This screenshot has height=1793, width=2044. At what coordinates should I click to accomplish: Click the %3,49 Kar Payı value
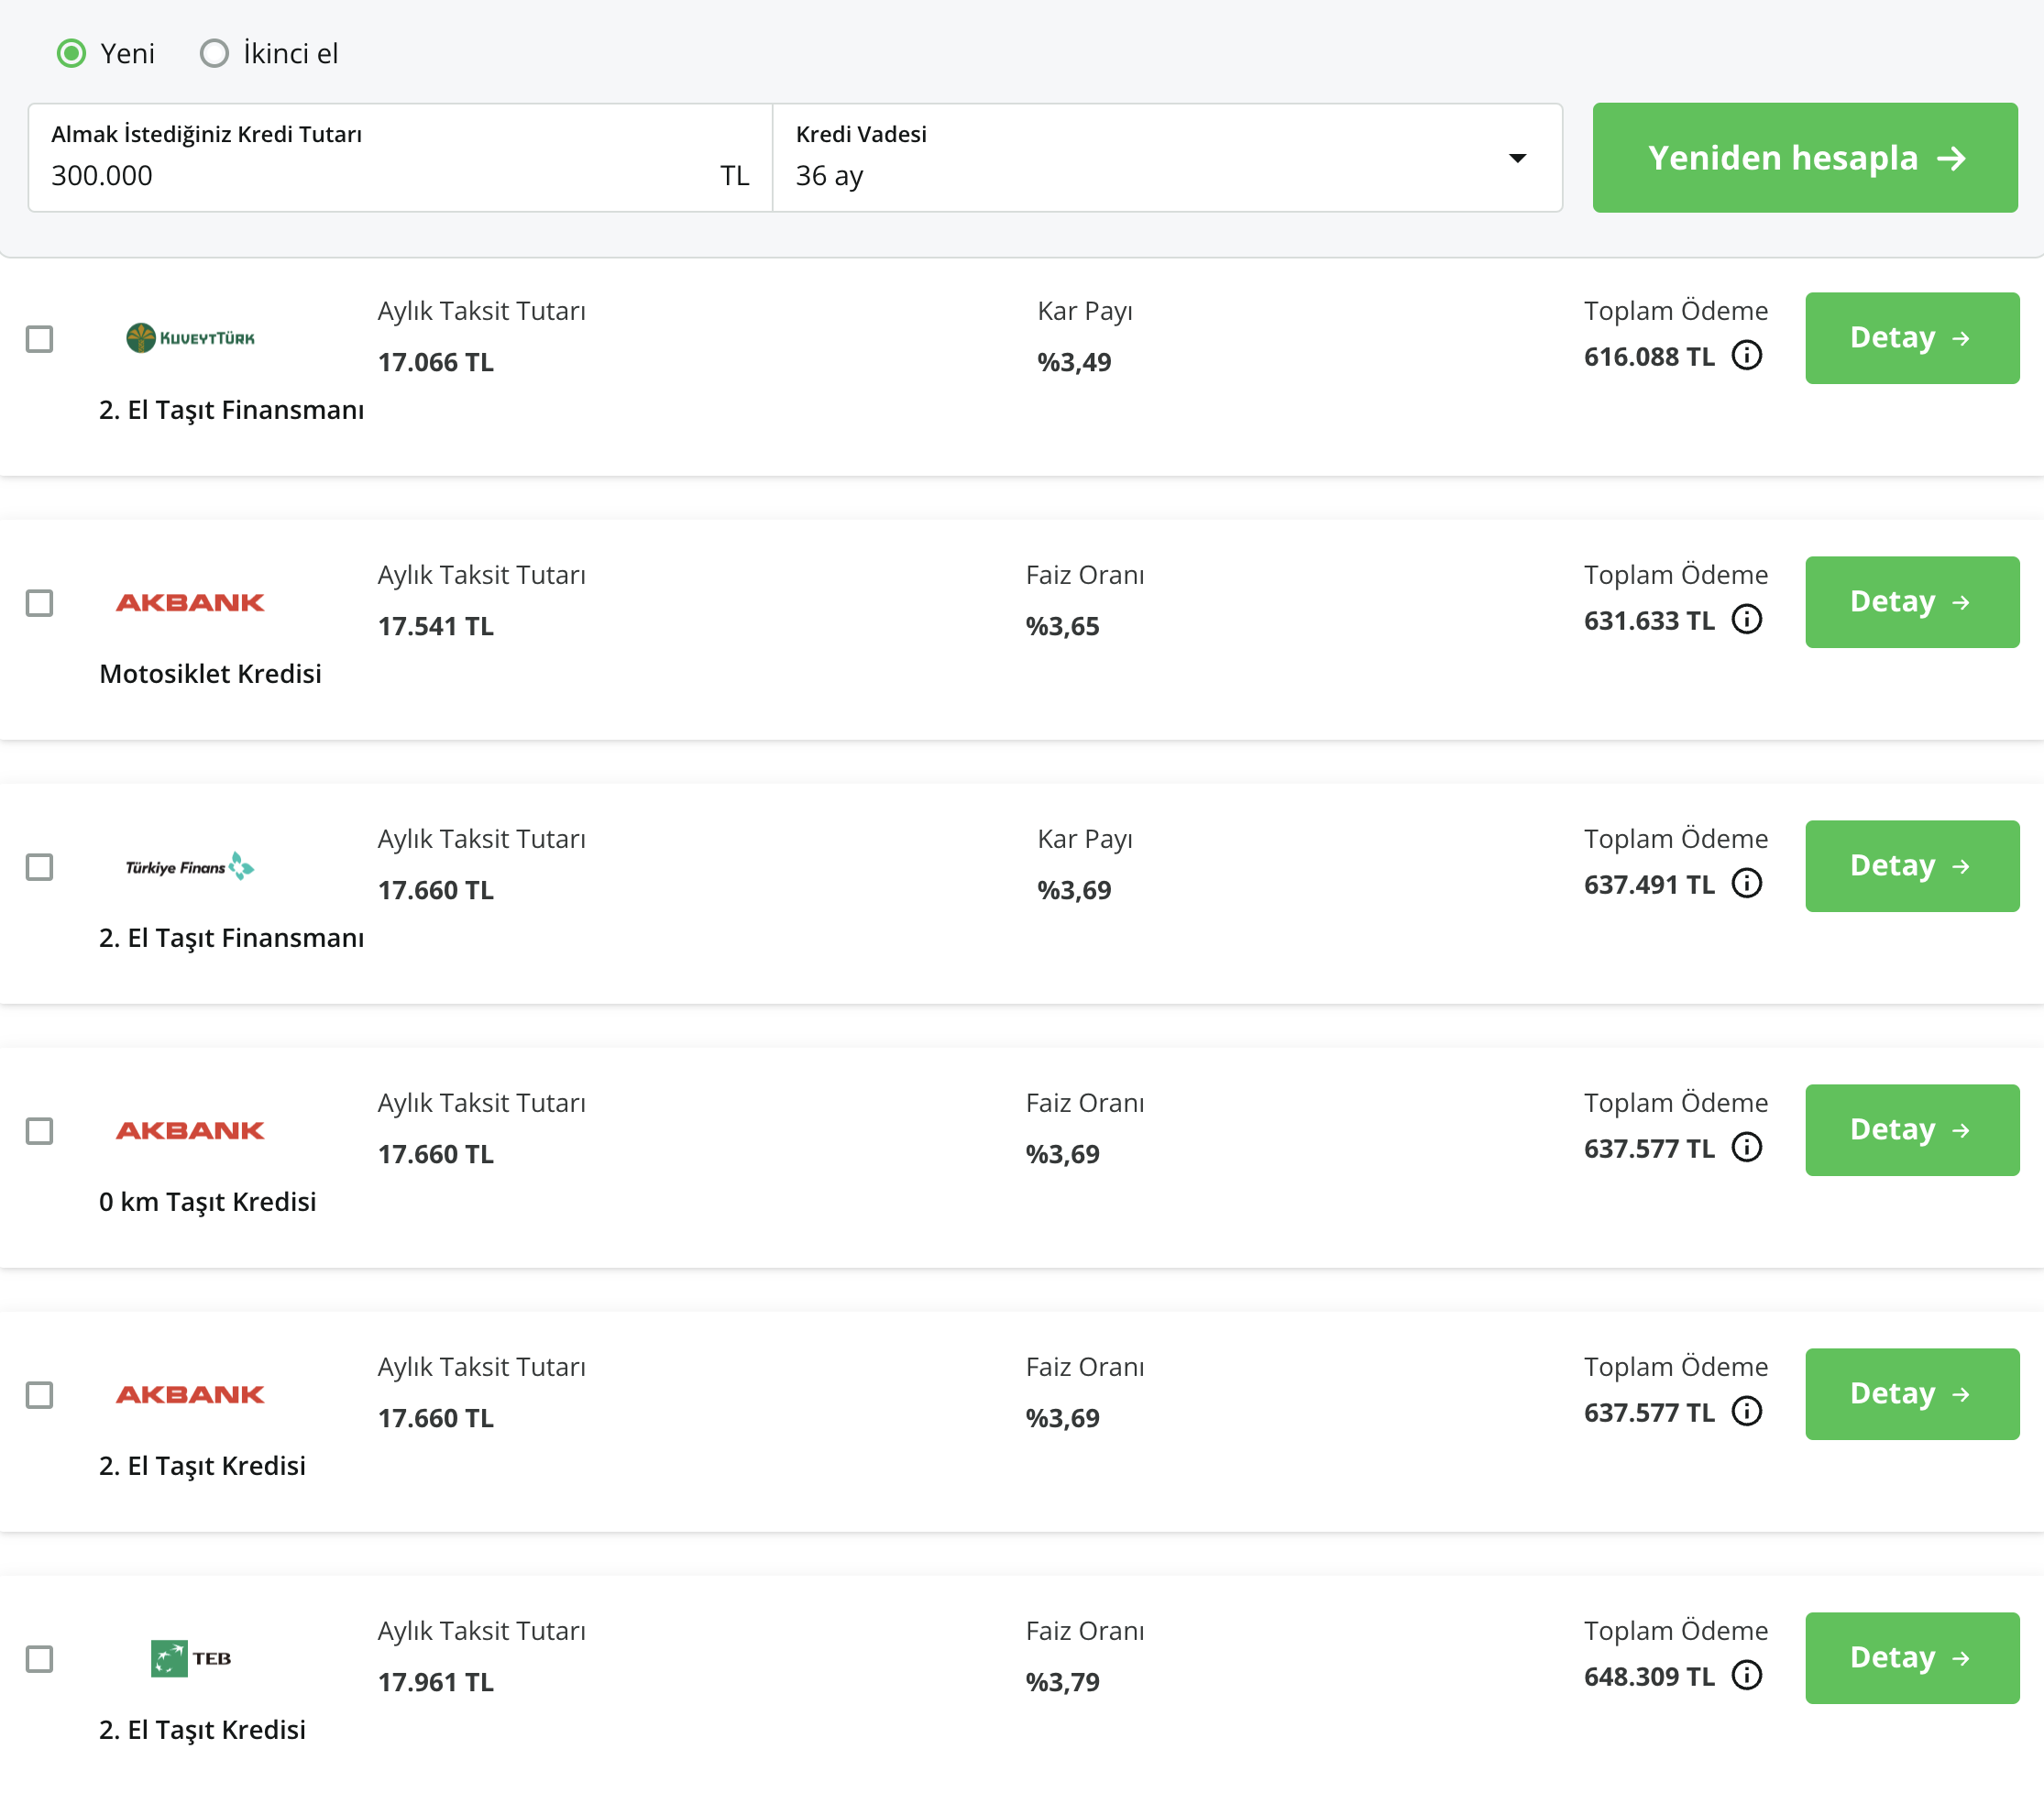[1074, 362]
